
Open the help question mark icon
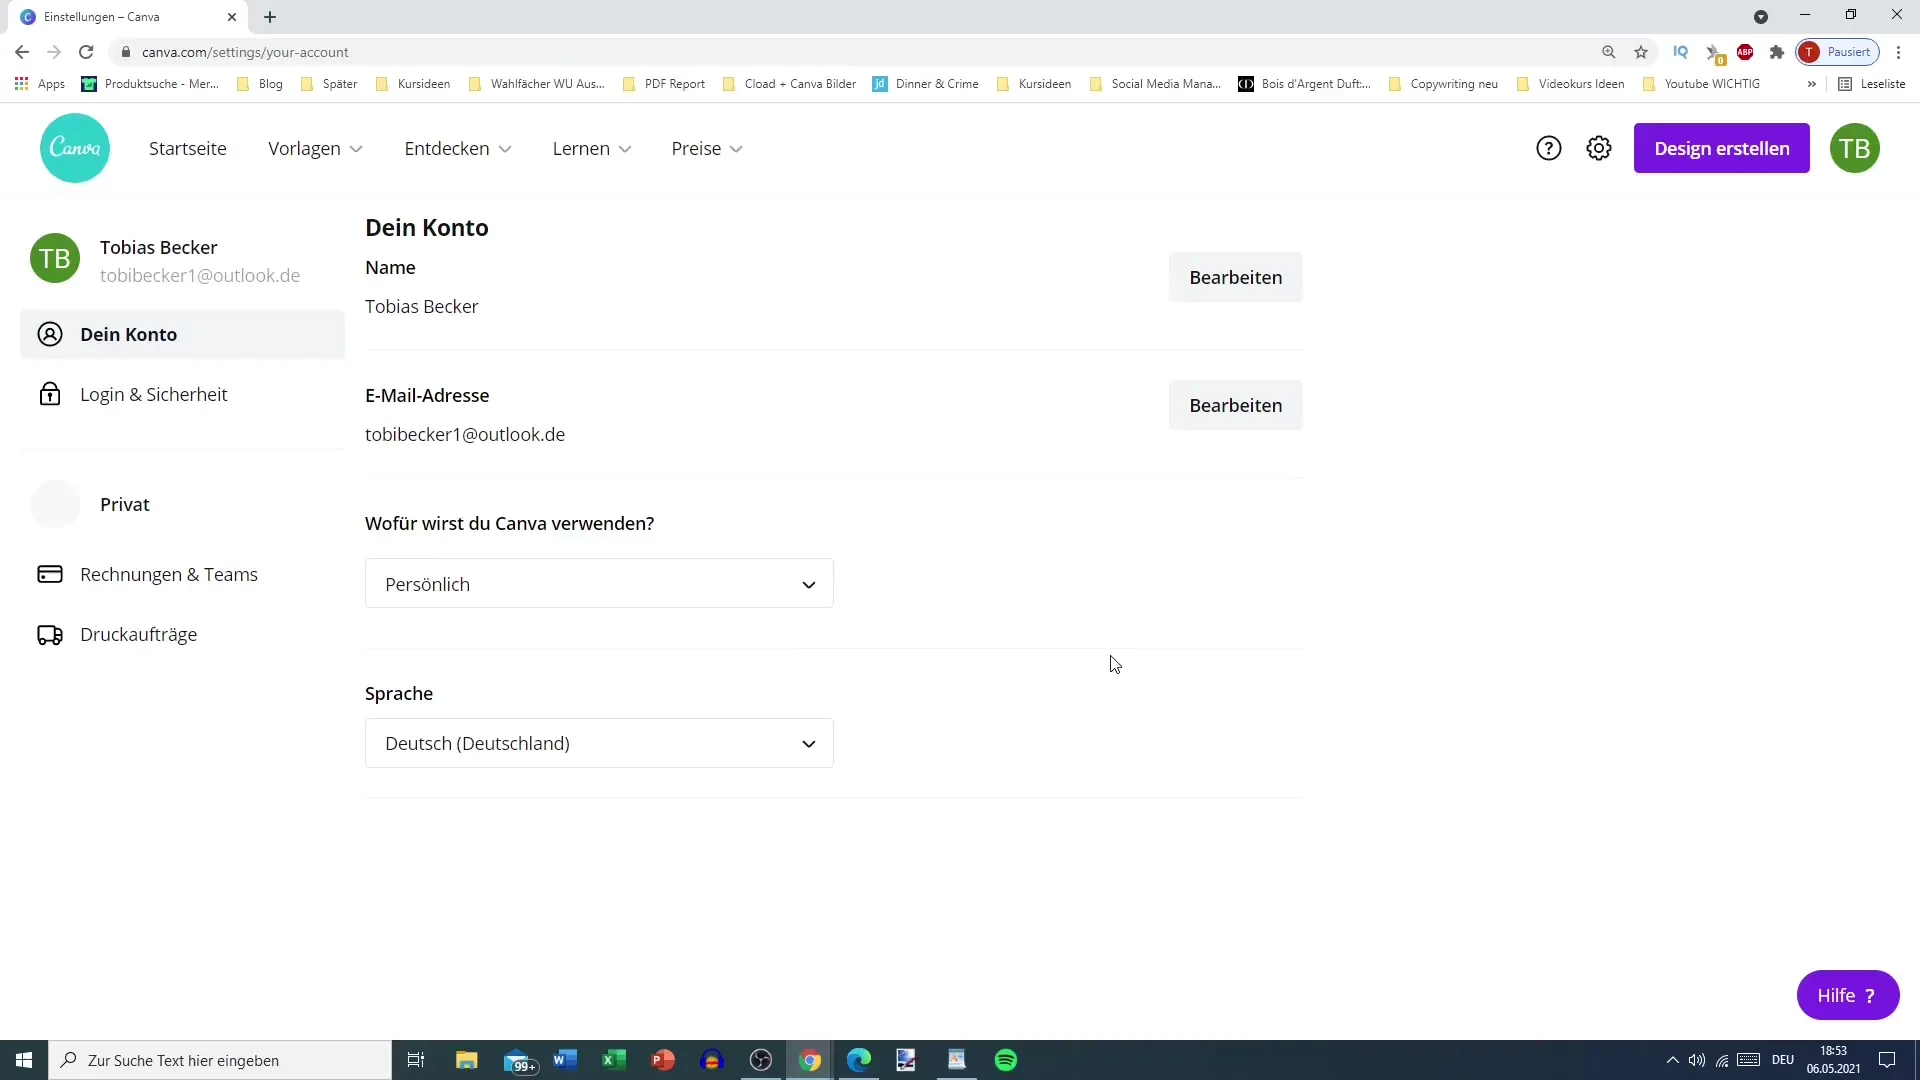[1548, 148]
